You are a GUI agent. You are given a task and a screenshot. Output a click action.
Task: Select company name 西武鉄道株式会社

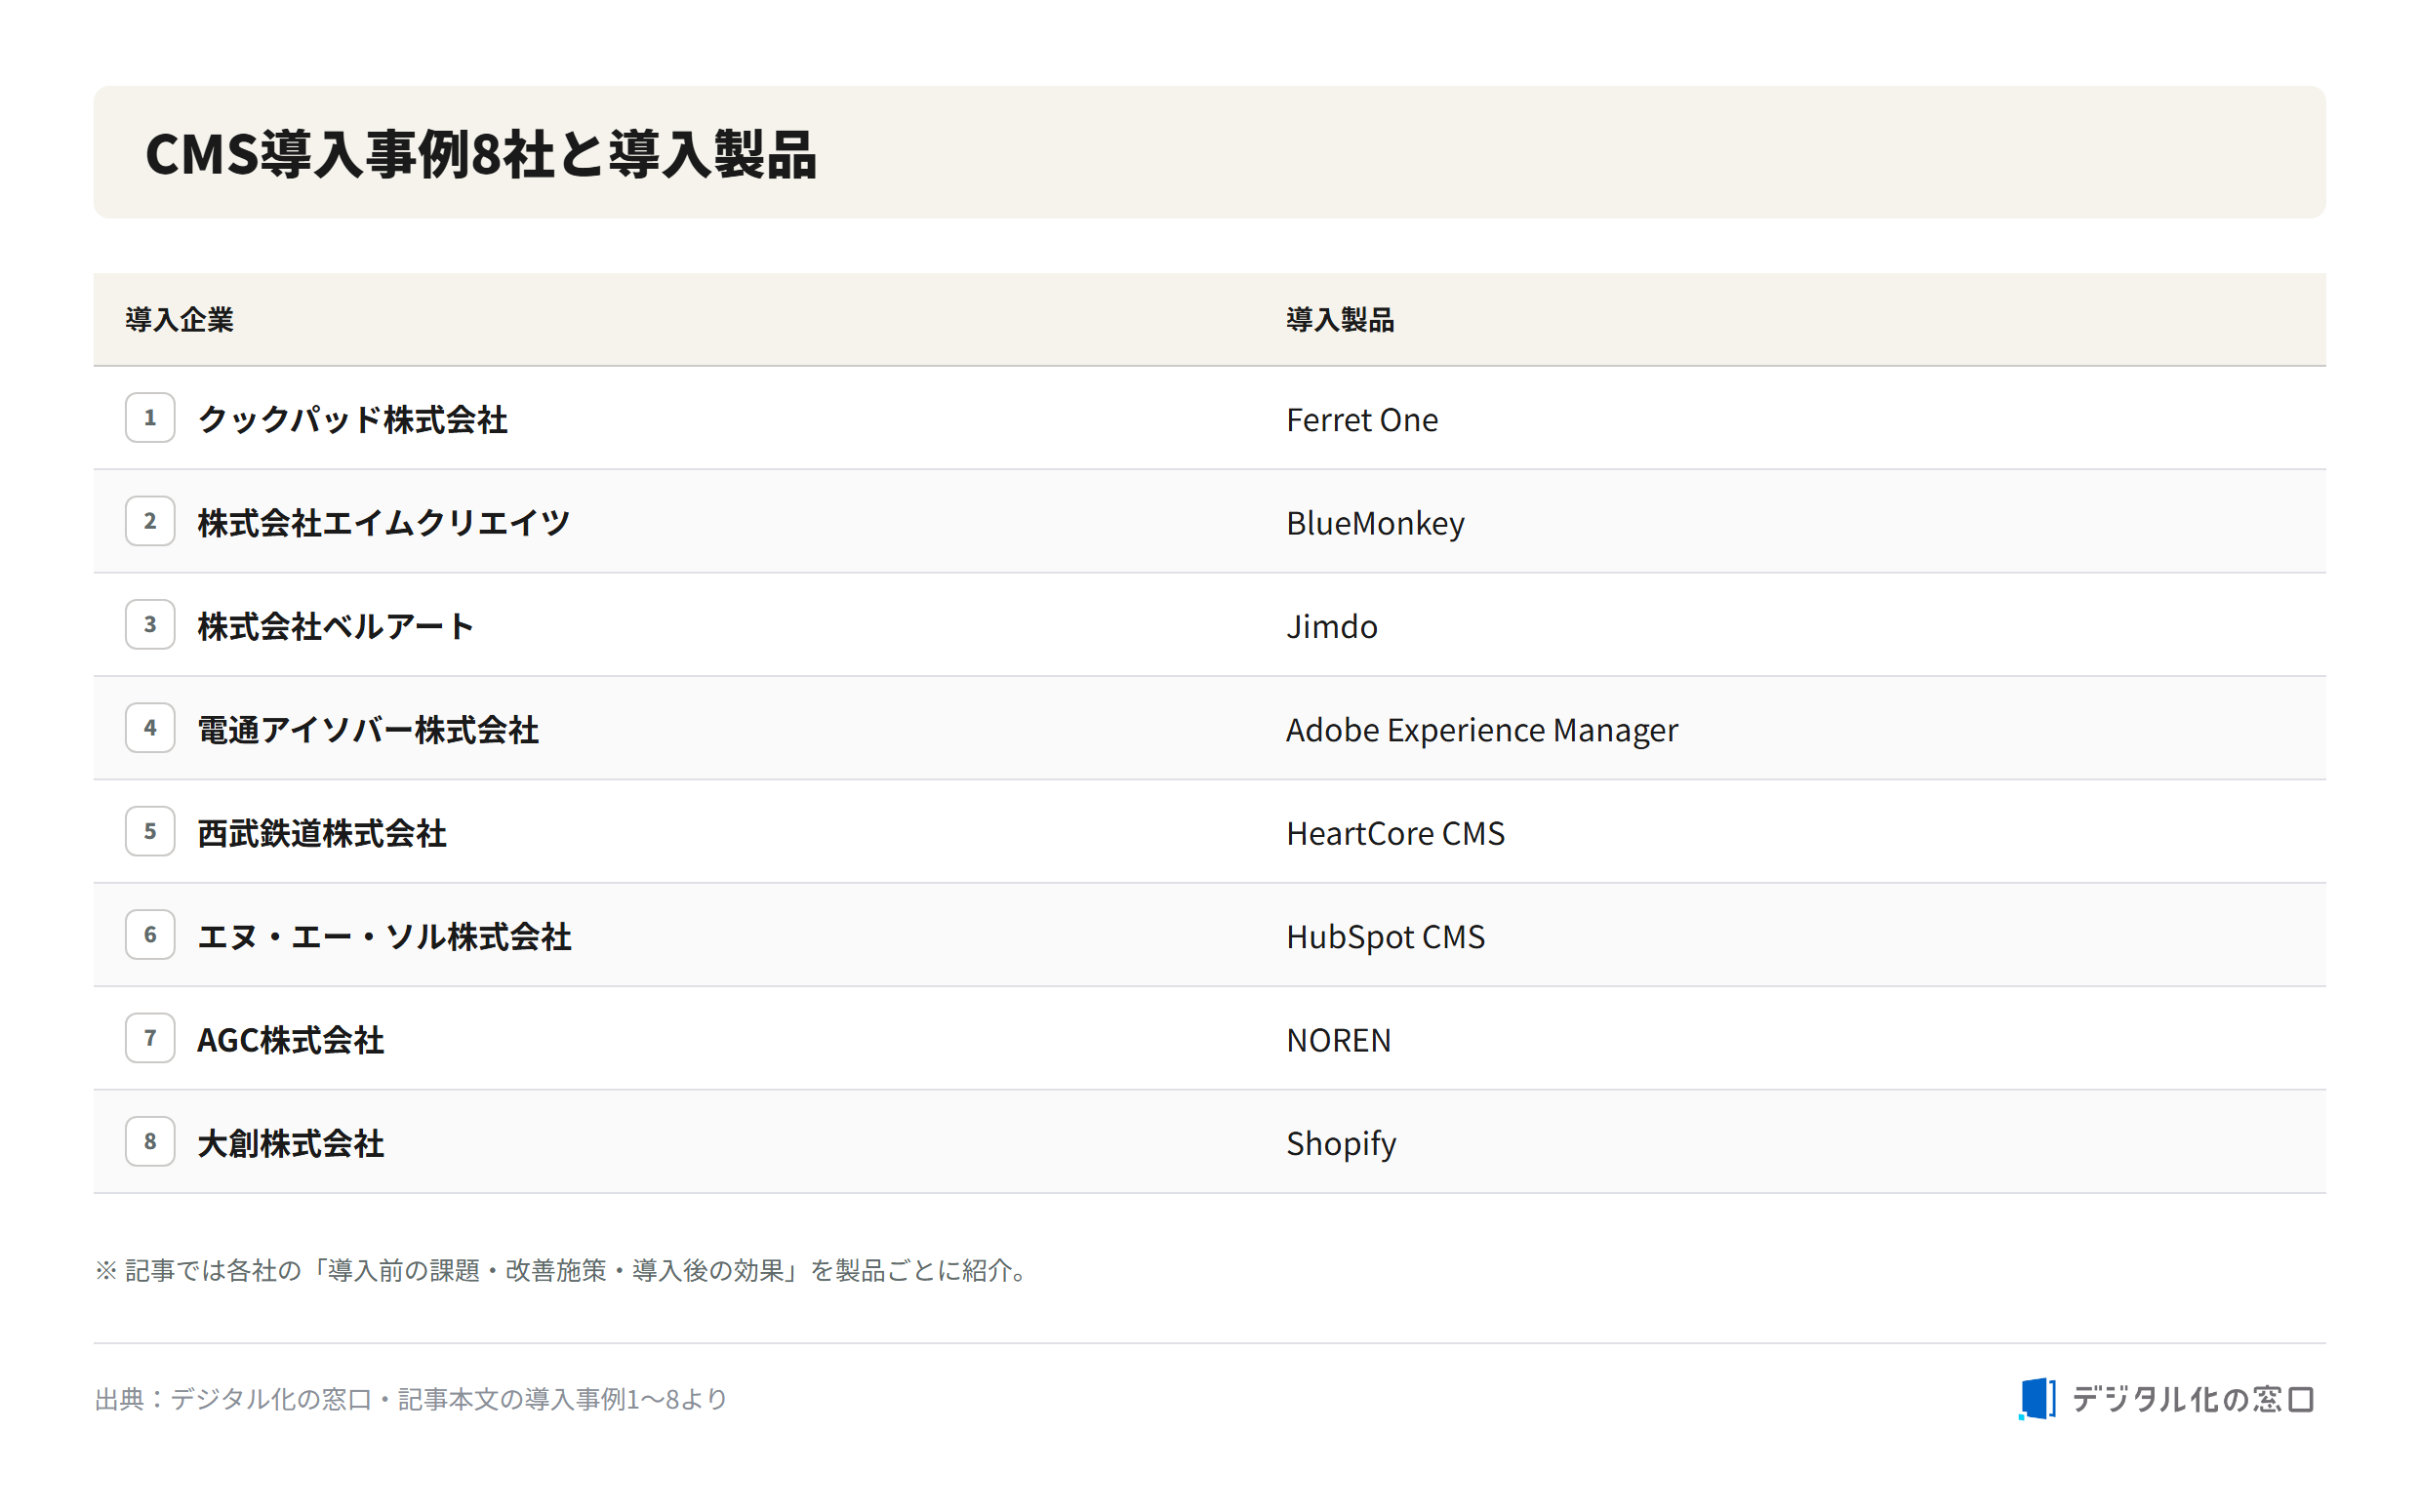pos(322,834)
